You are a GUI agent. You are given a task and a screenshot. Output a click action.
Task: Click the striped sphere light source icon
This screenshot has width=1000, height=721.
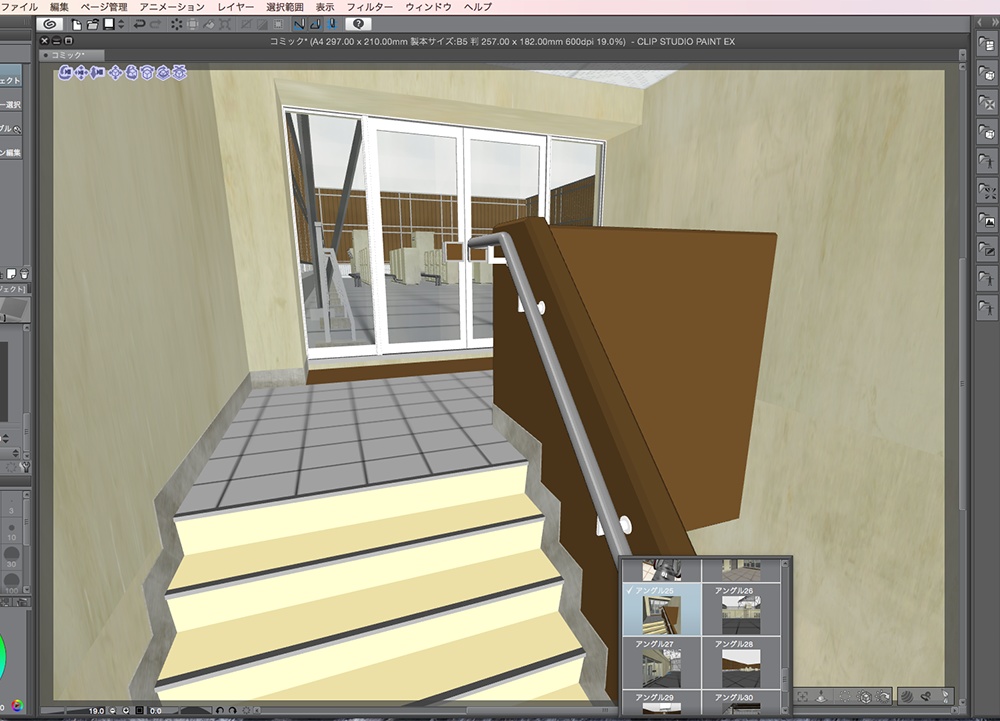coord(908,697)
